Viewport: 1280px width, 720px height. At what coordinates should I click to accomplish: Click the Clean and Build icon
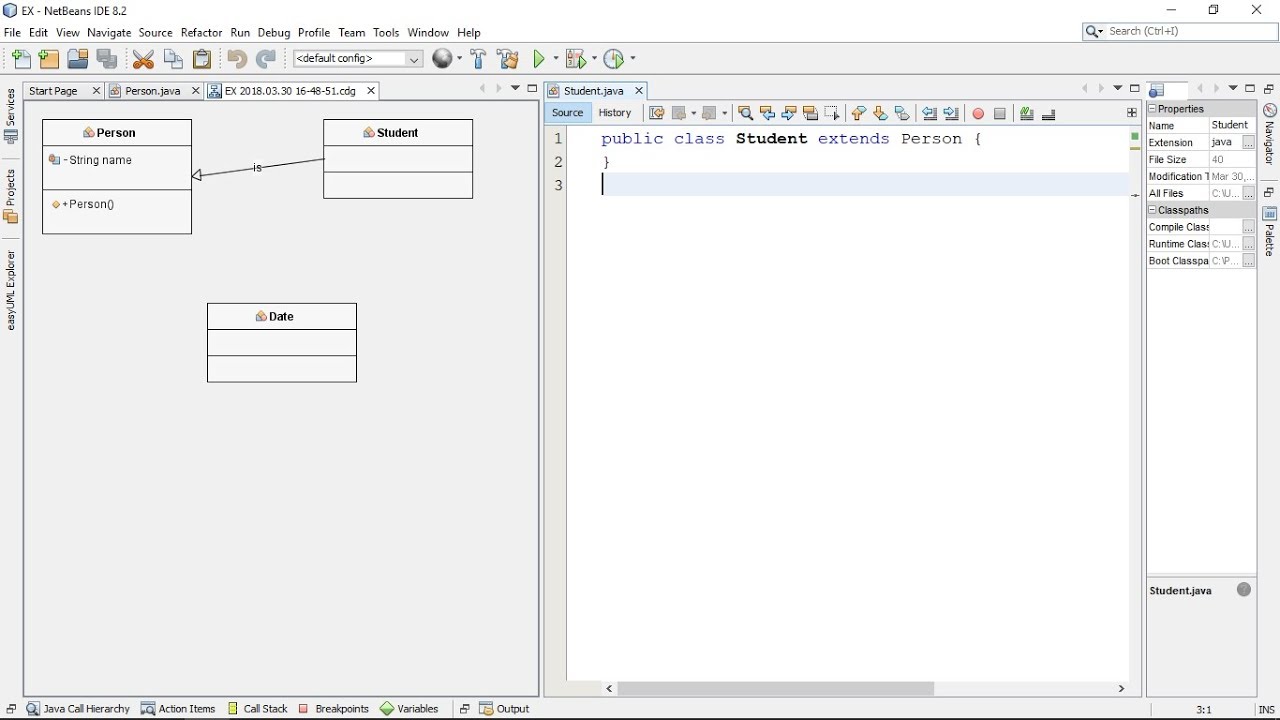(x=508, y=59)
